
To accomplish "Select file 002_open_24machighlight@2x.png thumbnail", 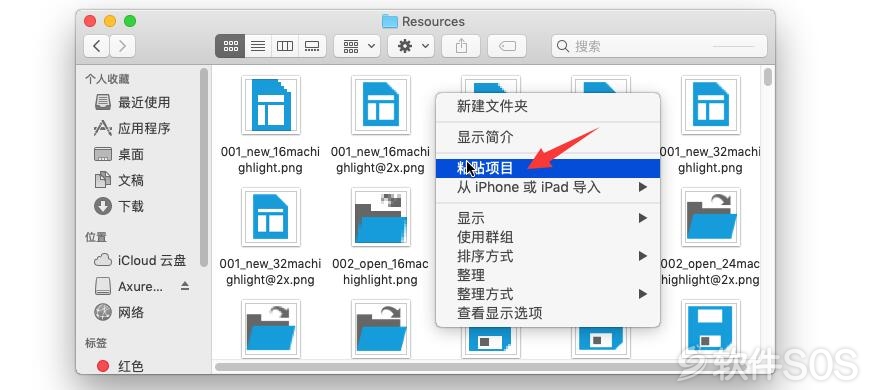I will click(711, 217).
